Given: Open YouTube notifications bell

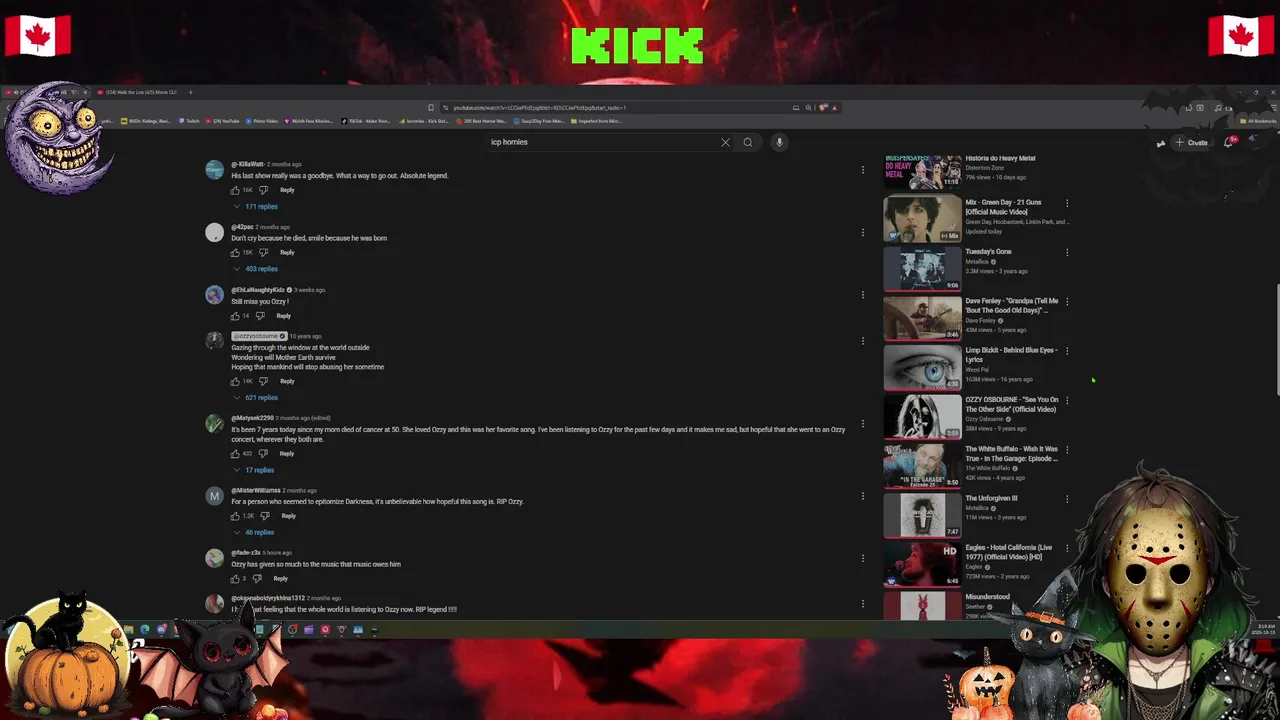Looking at the screenshot, I should click(x=1229, y=142).
